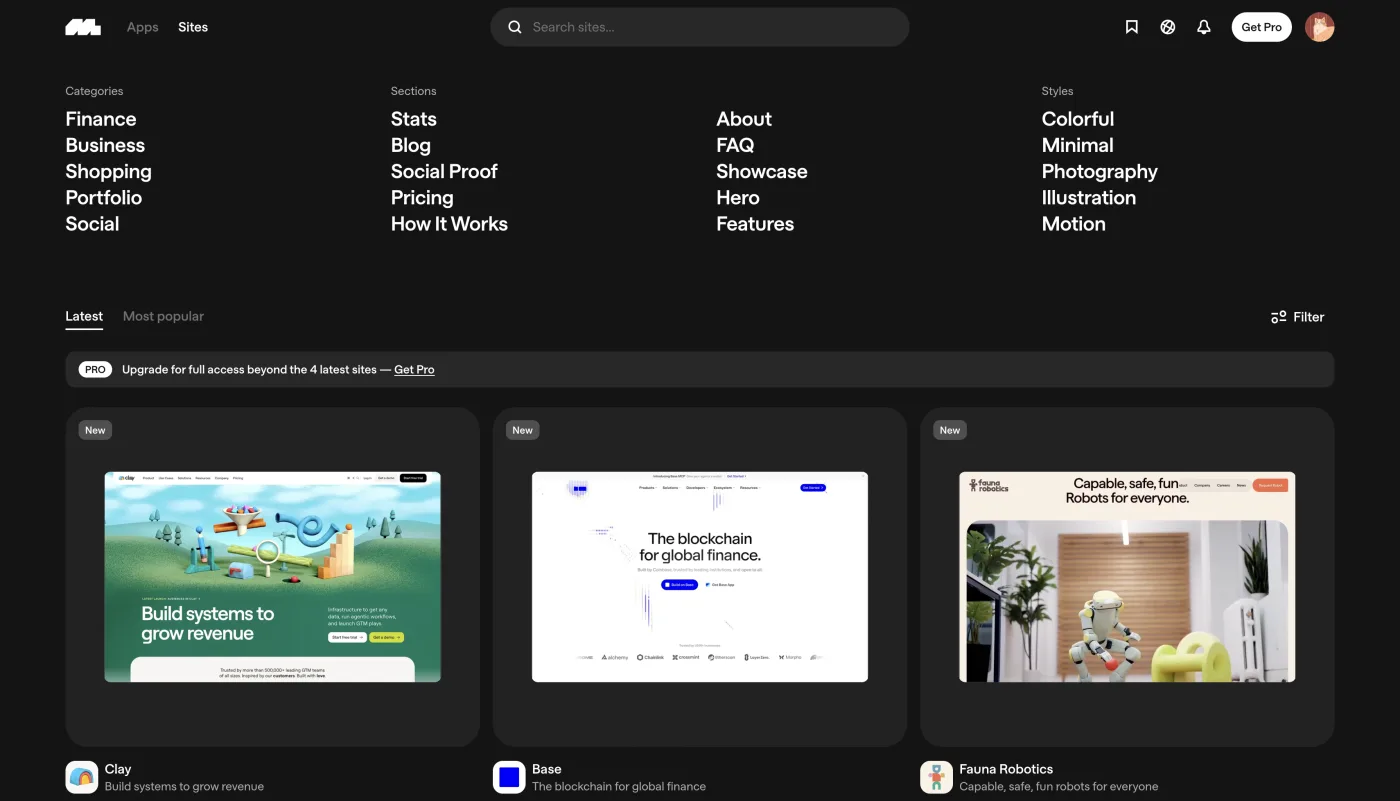Click 'Capable, safe, fun robots for everyone' caption
Screen dimensions: 1400x801
[x=1059, y=787]
